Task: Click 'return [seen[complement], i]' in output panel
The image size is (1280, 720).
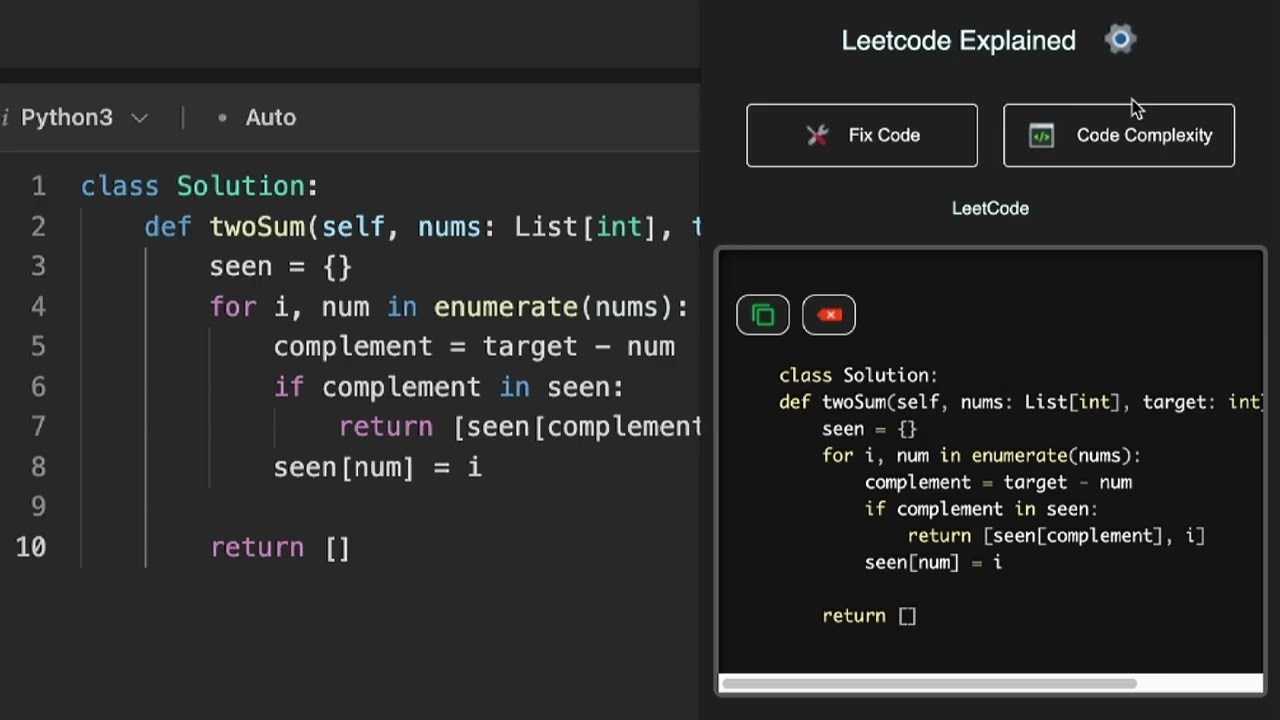Action: pos(1056,536)
